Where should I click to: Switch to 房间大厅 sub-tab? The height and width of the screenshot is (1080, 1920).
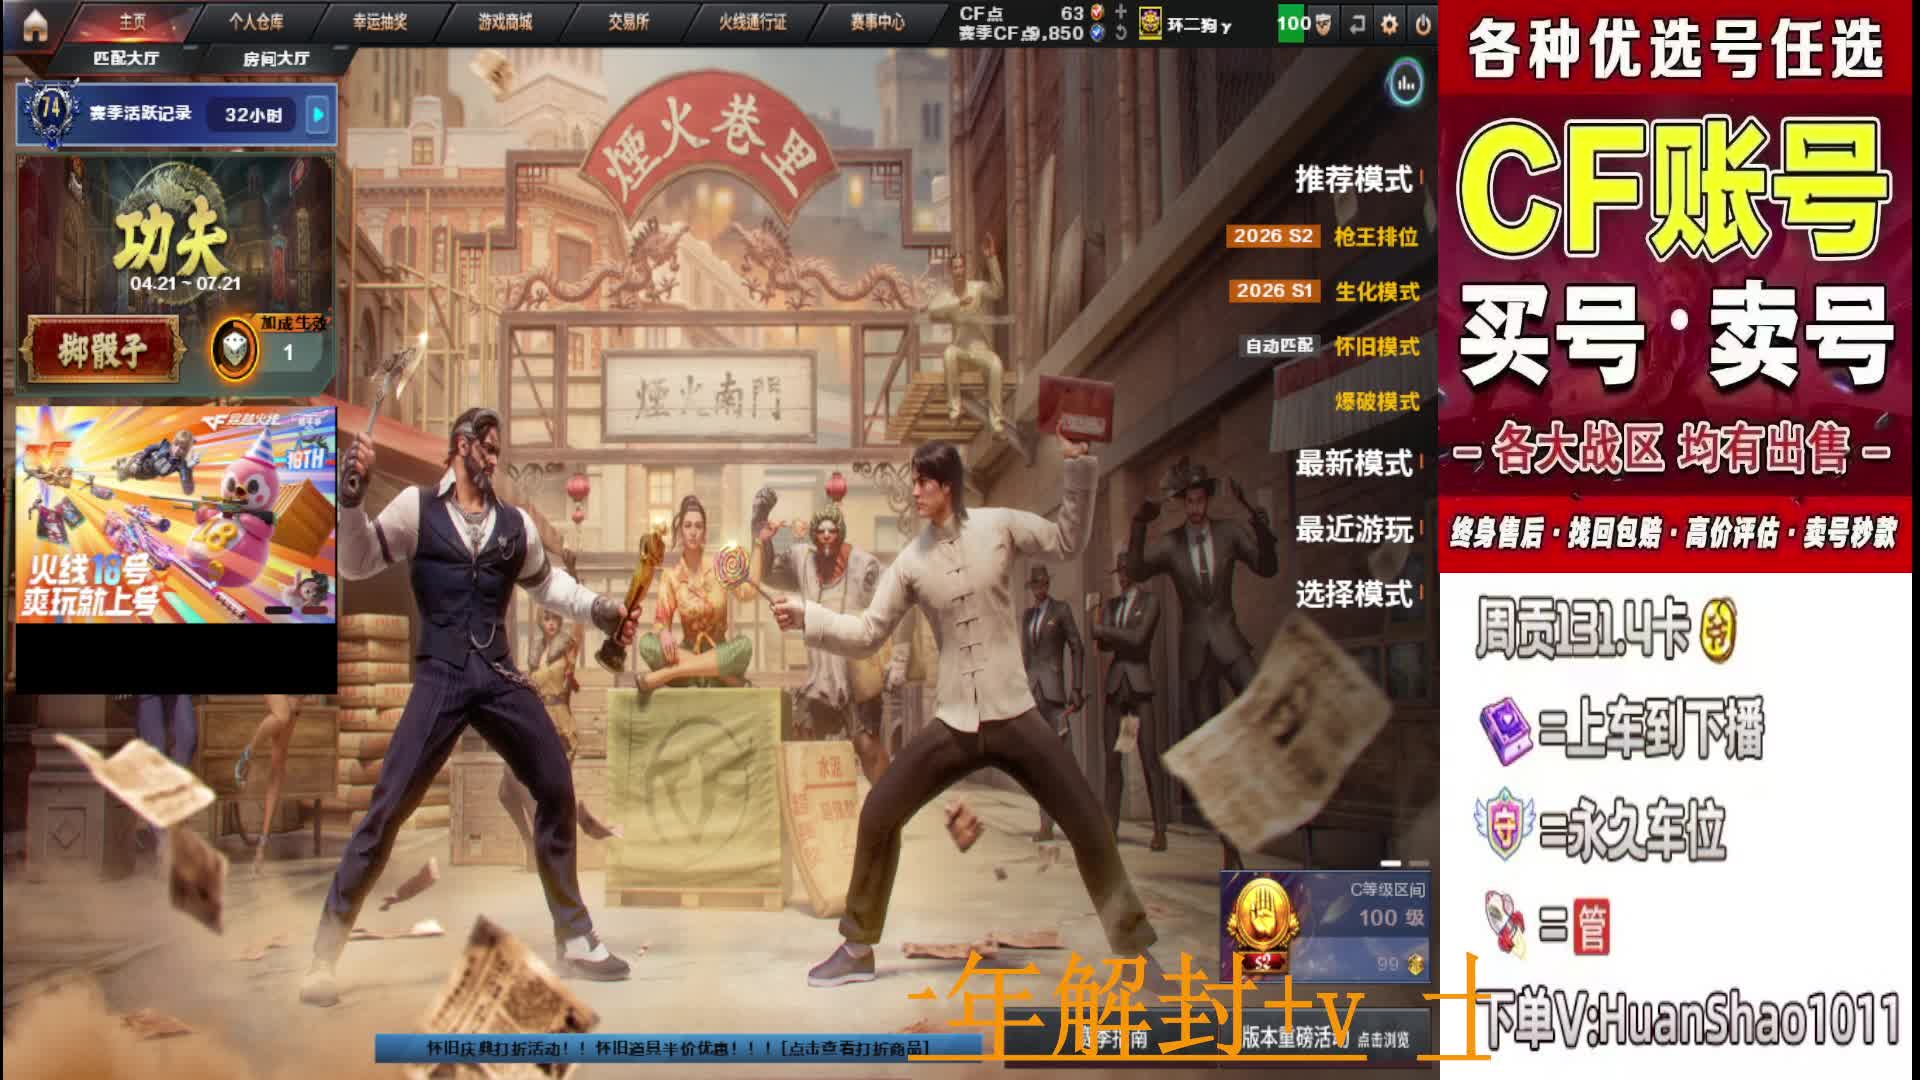coord(276,58)
